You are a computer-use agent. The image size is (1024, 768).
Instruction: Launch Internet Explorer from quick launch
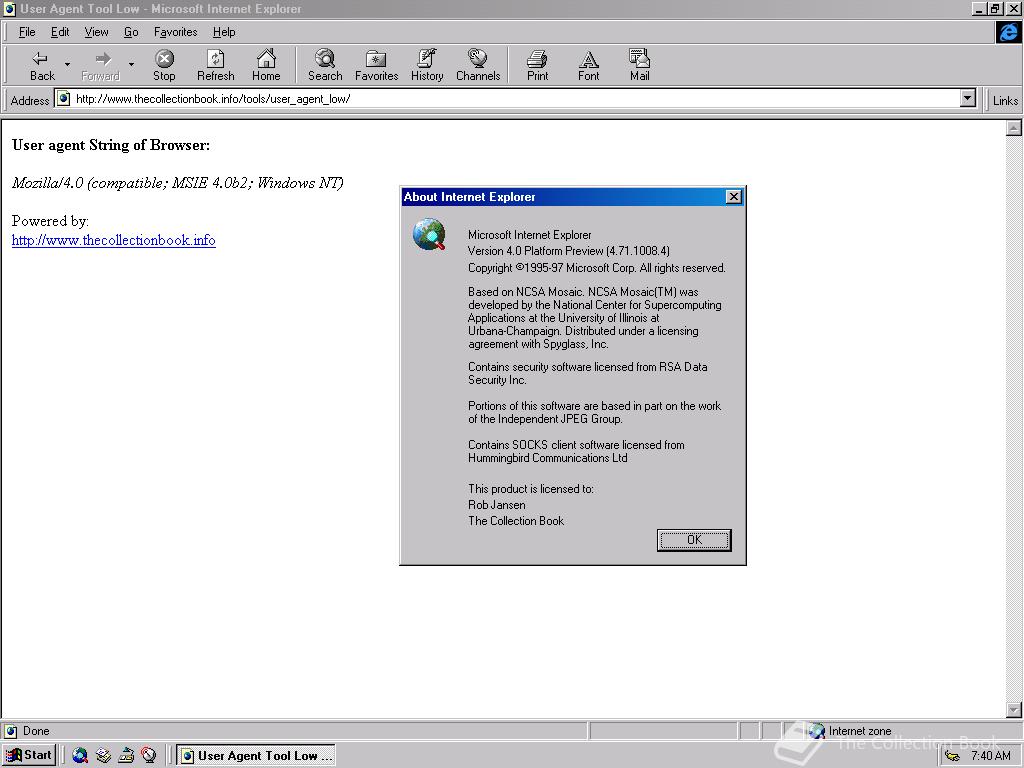pos(80,756)
